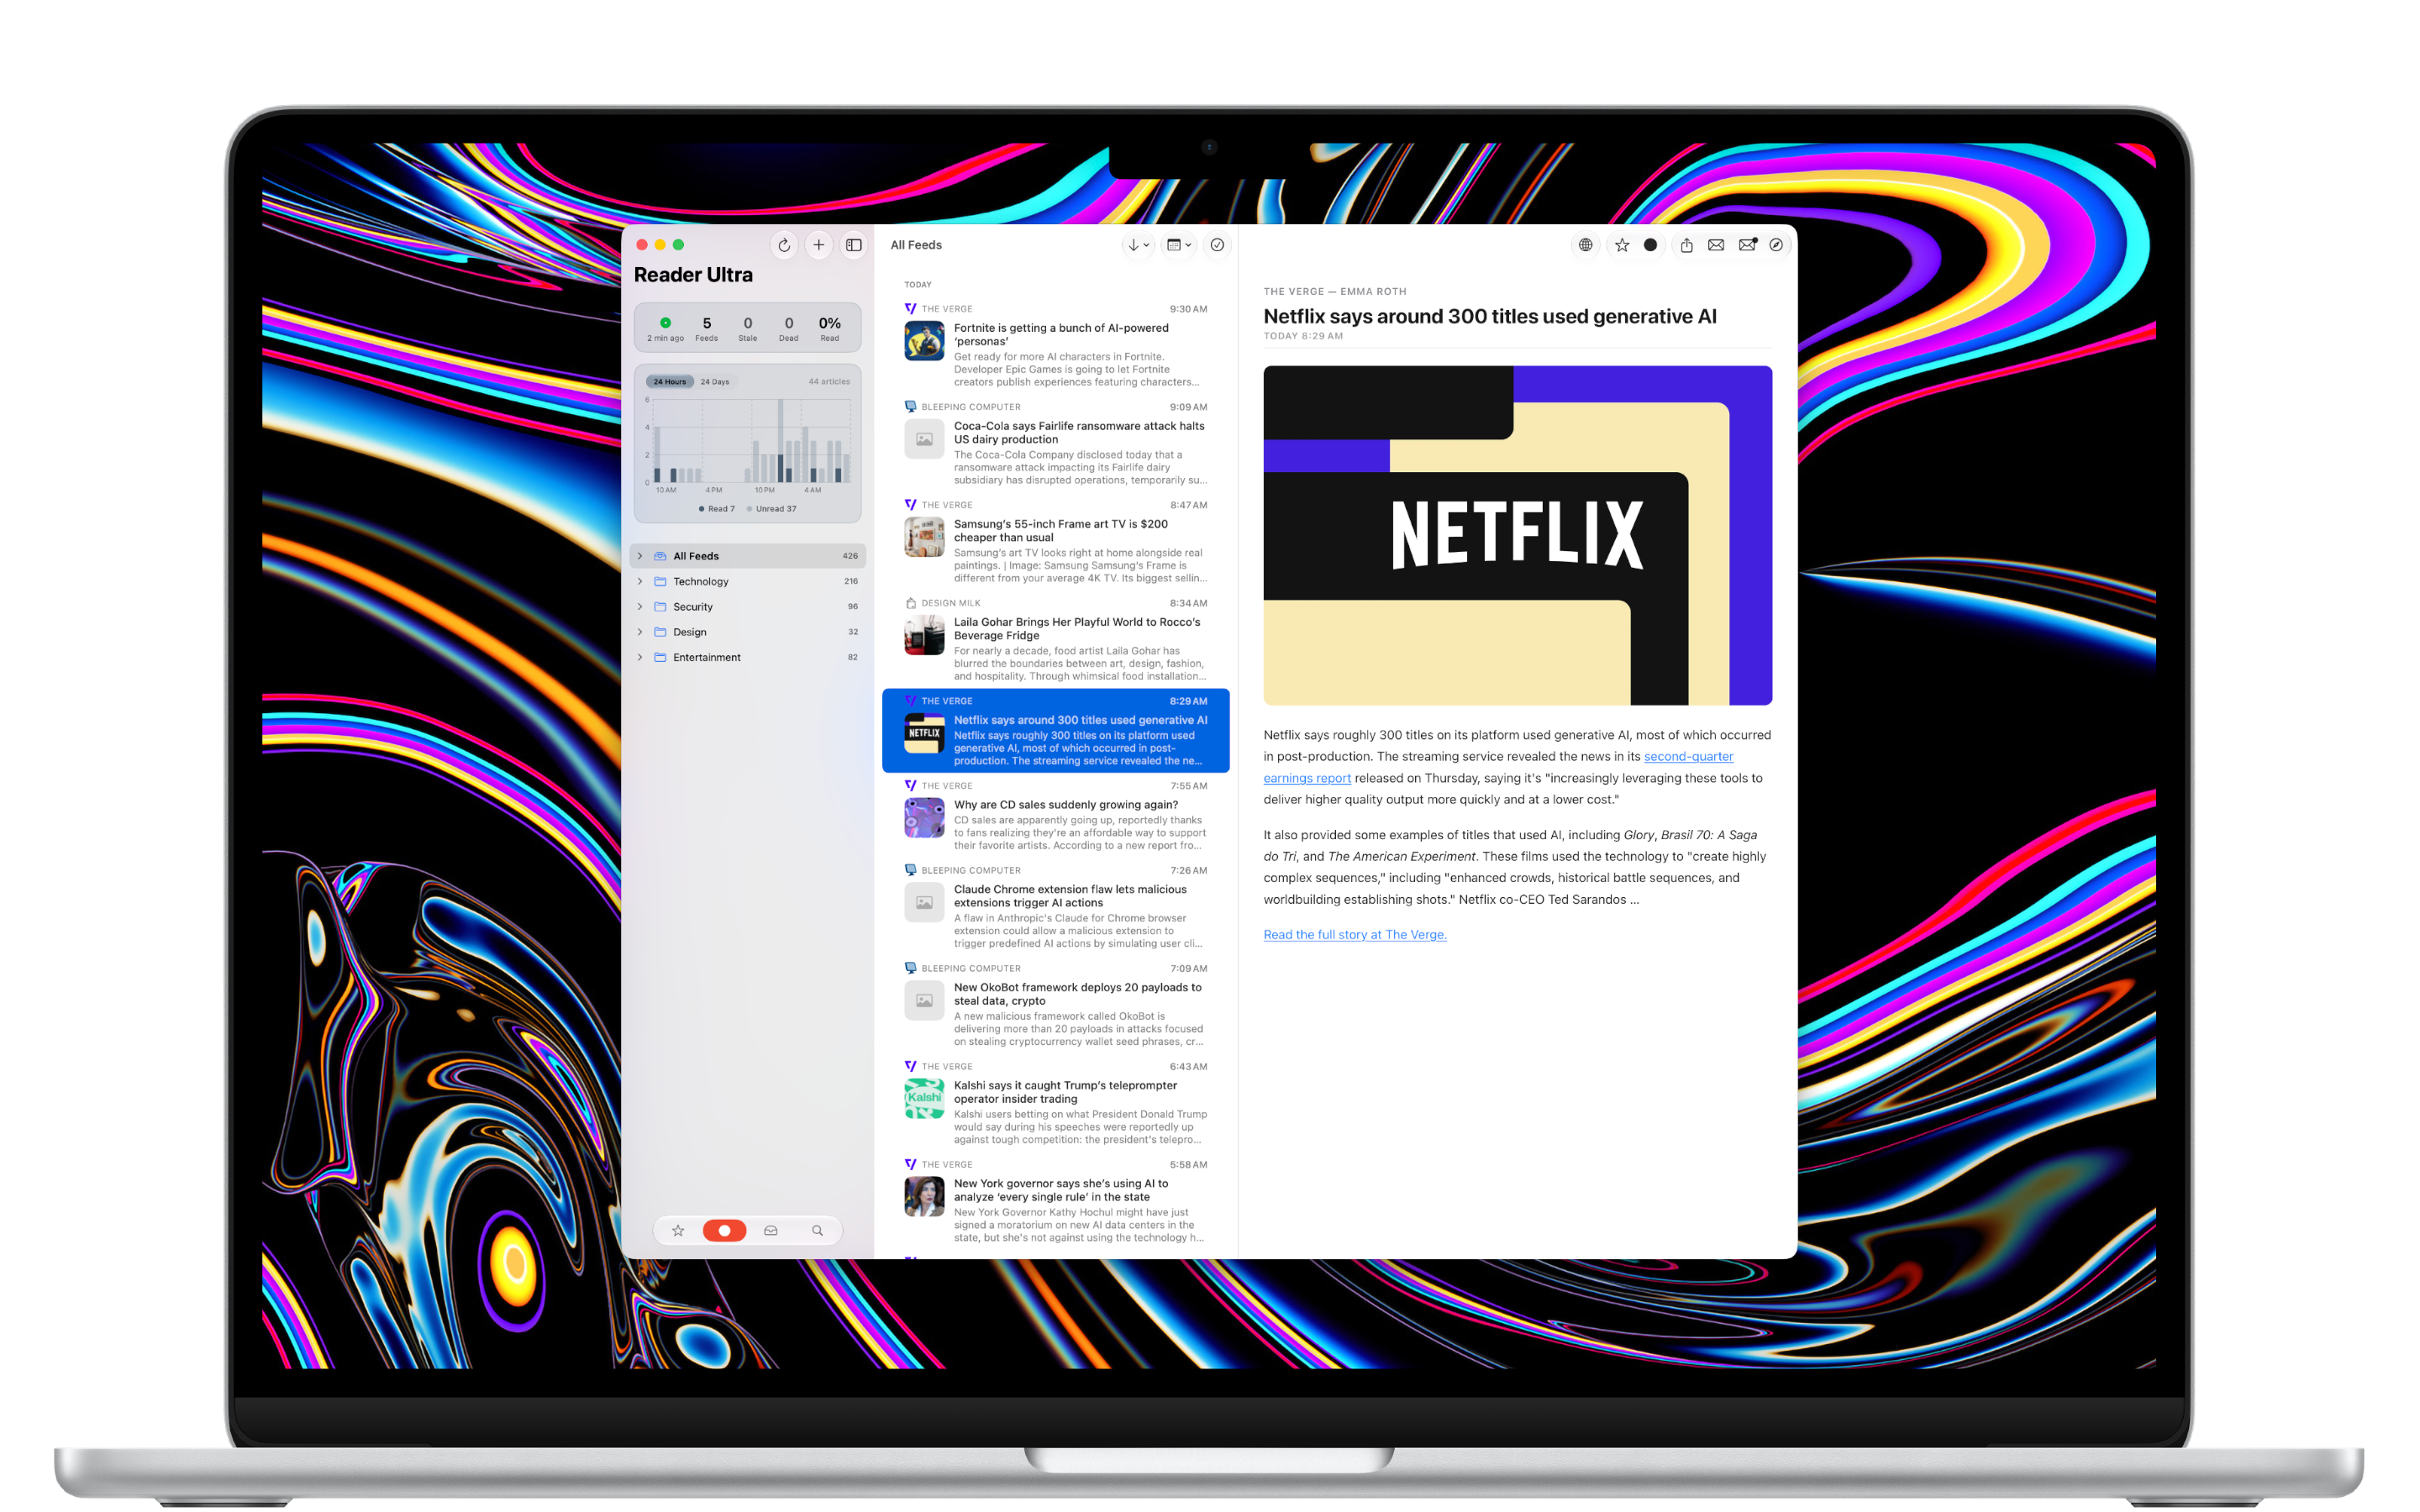Open the Laila Gohar Beverage Fridge article
The height and width of the screenshot is (1512, 2420).
pos(1055,640)
